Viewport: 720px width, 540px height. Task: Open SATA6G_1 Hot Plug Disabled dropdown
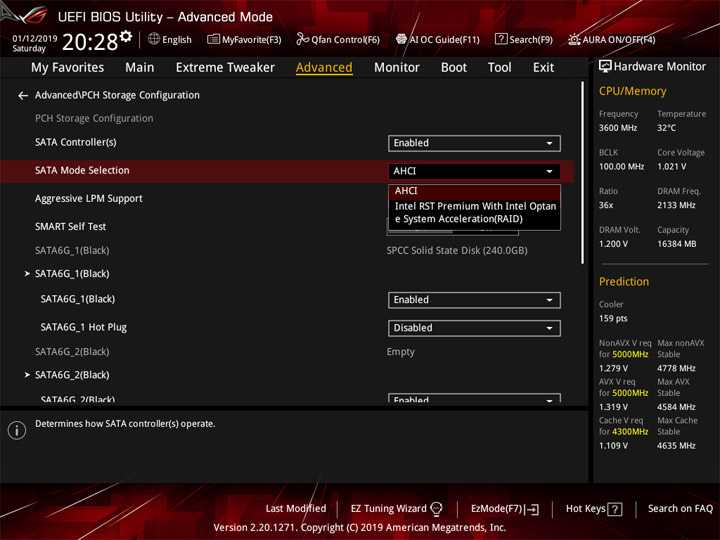(x=474, y=328)
